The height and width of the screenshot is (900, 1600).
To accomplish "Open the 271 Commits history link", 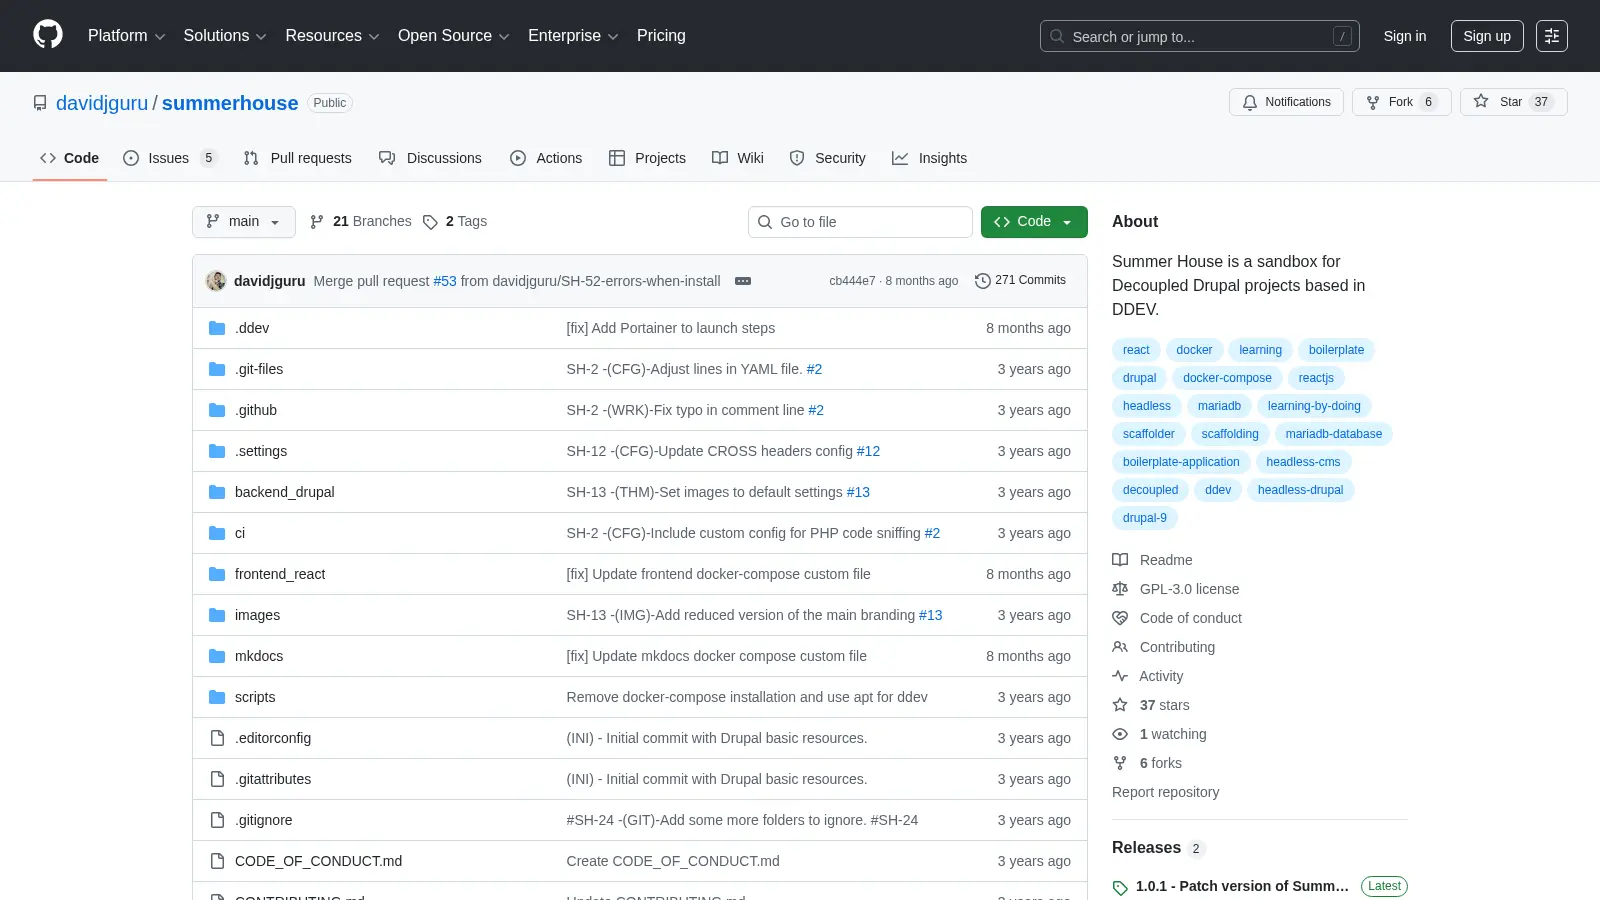I will pos(1021,281).
